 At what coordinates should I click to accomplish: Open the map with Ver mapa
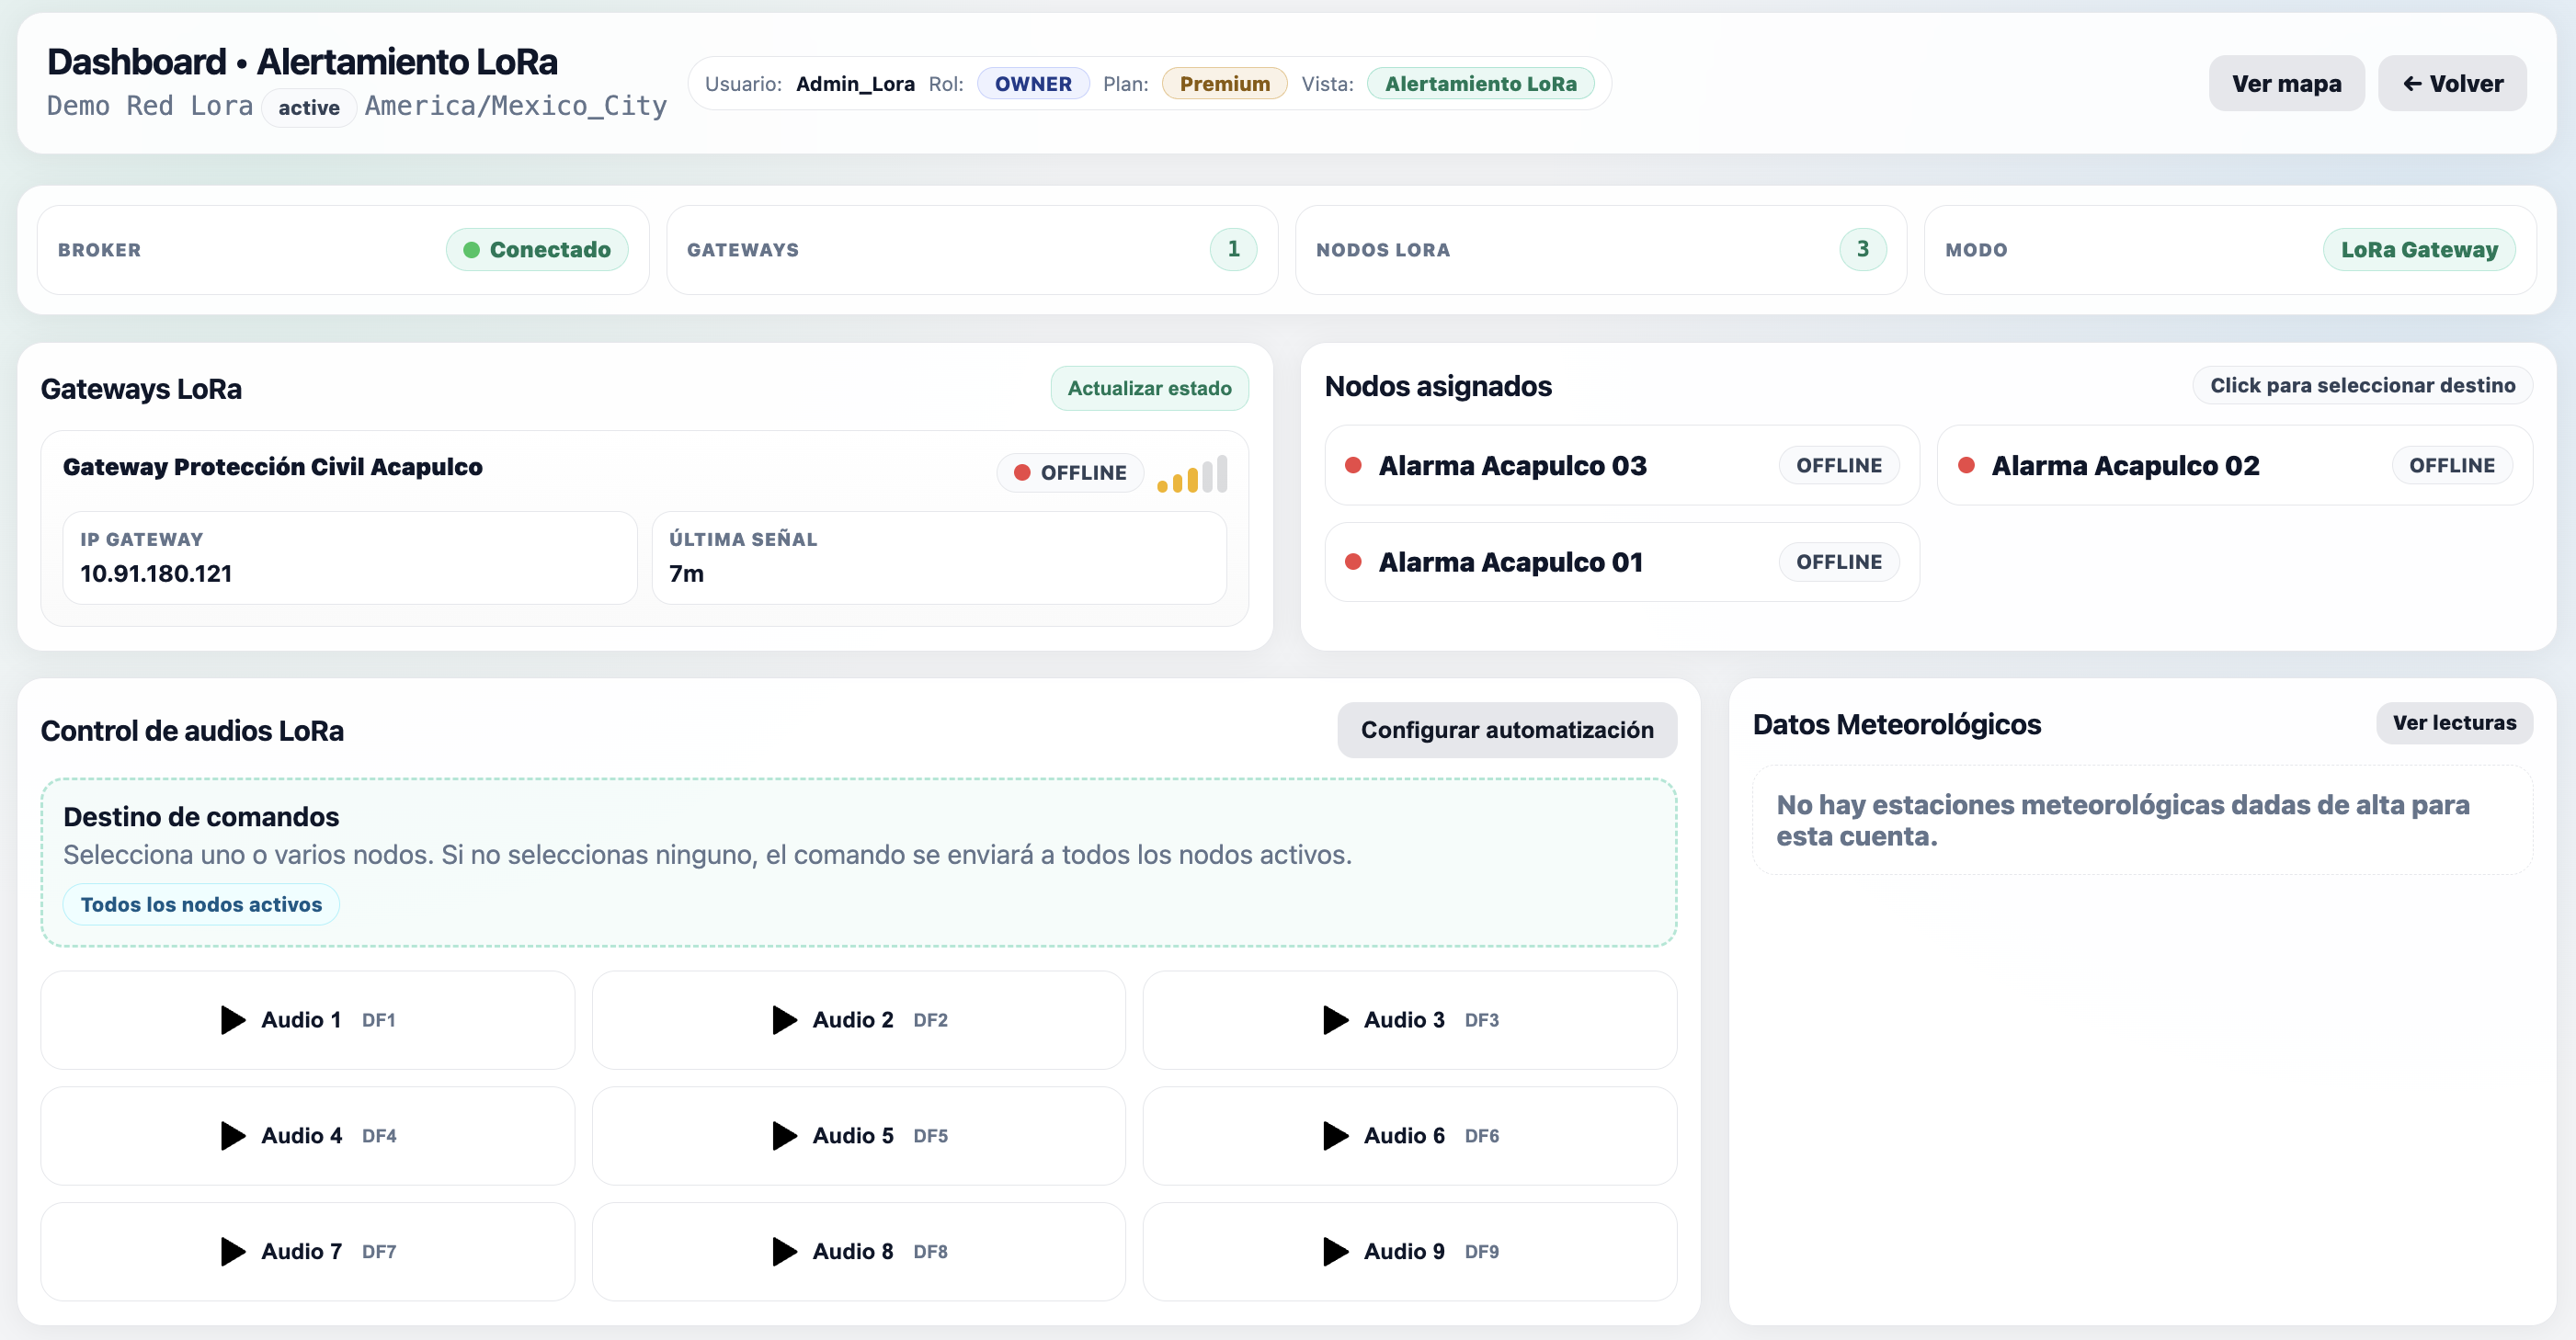[2286, 83]
